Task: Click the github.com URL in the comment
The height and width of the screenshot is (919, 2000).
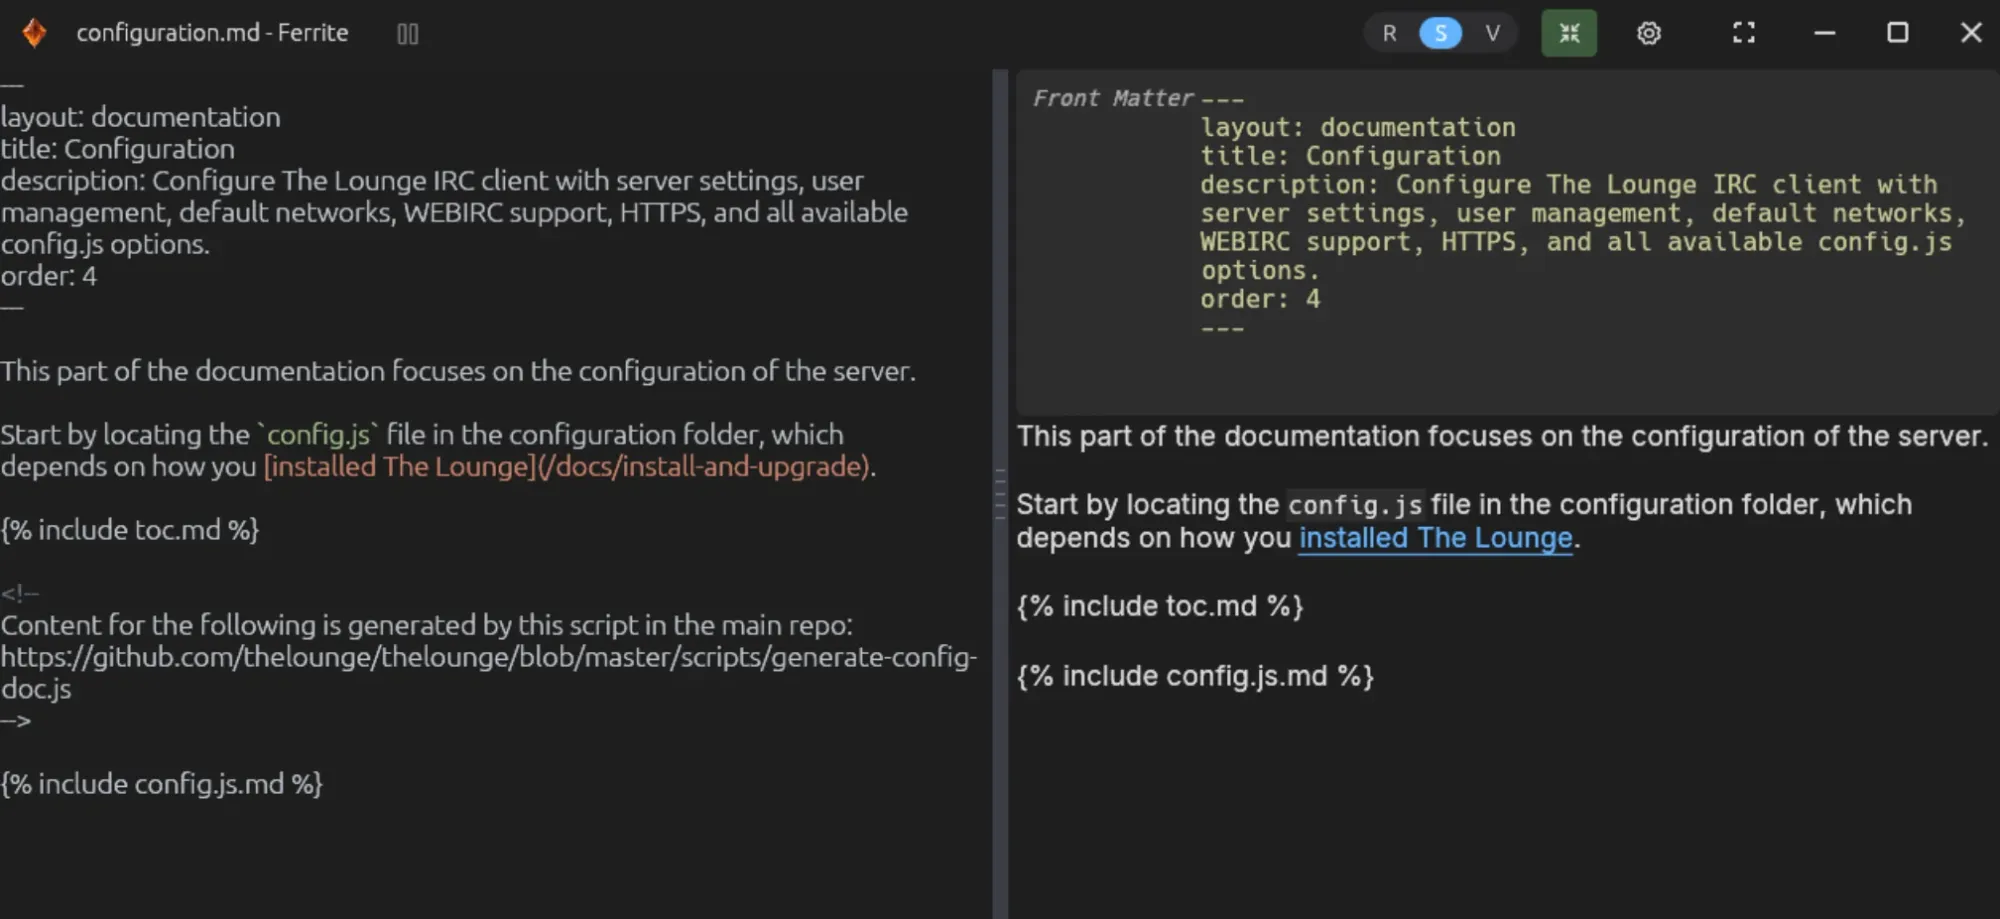Action: click(x=488, y=672)
